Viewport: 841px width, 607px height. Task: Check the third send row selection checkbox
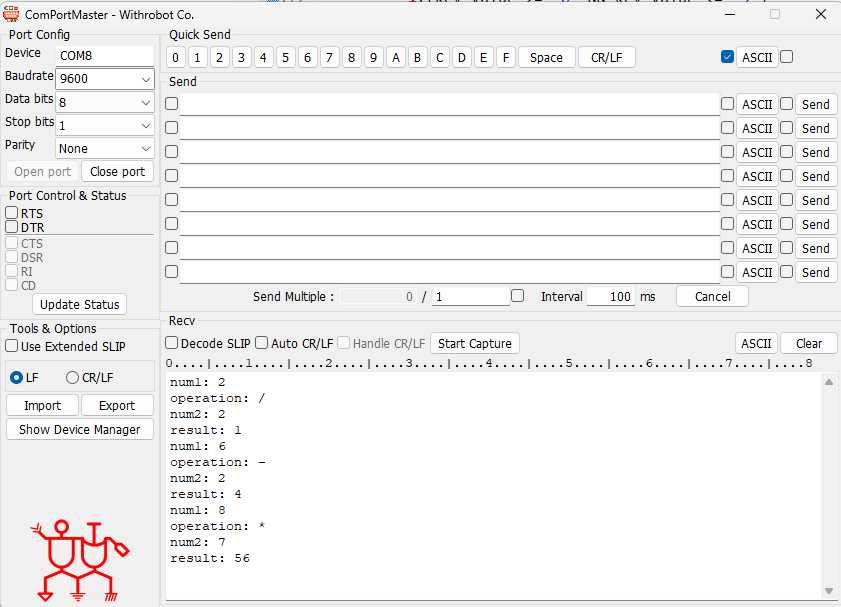point(171,152)
